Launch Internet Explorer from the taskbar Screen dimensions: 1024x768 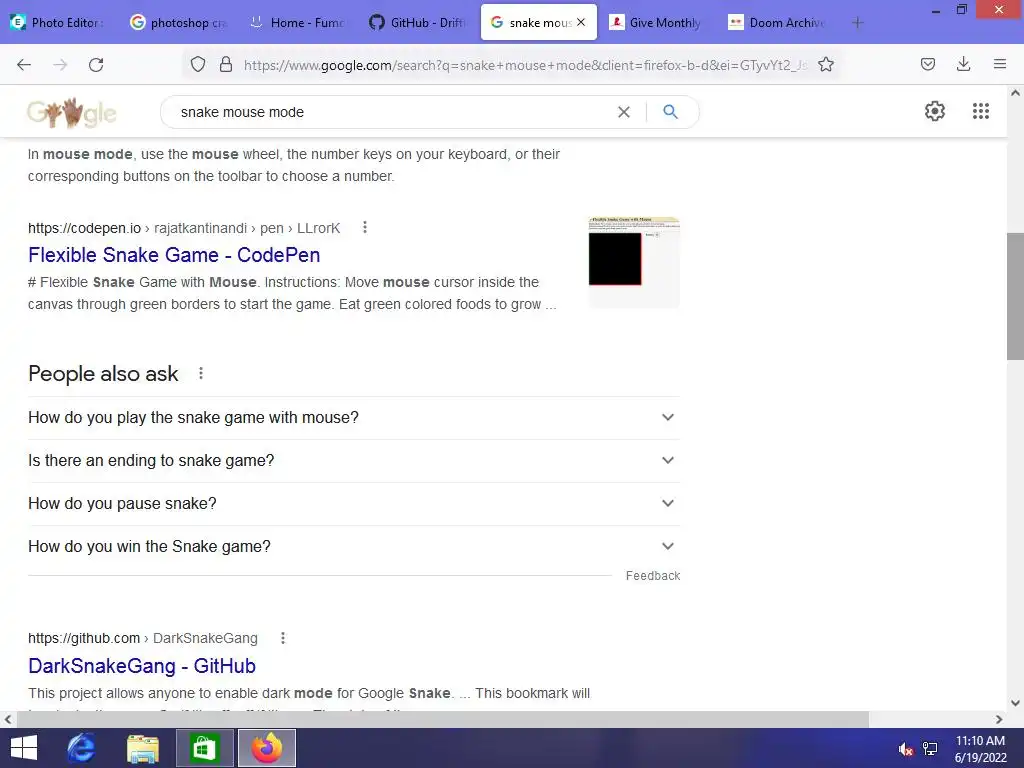82,748
